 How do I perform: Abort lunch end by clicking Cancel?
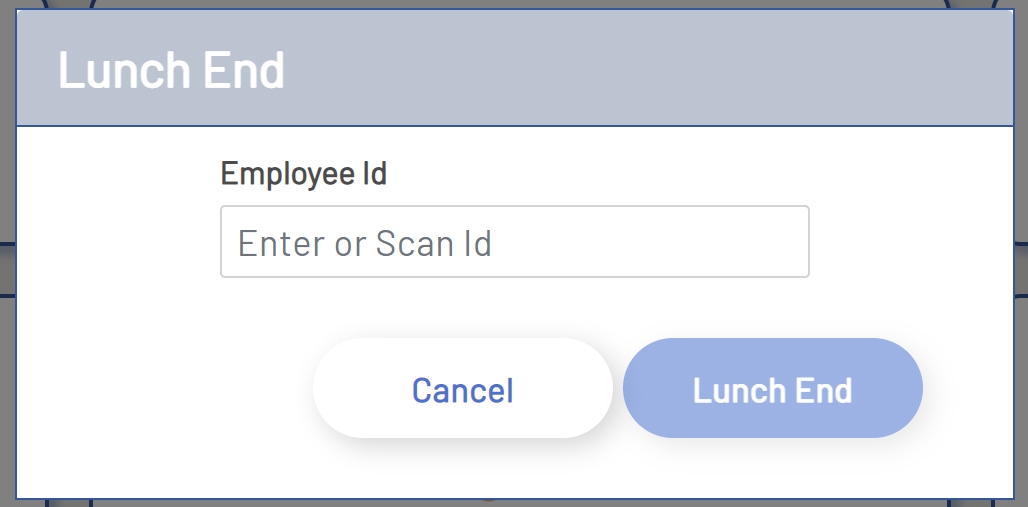coord(462,389)
